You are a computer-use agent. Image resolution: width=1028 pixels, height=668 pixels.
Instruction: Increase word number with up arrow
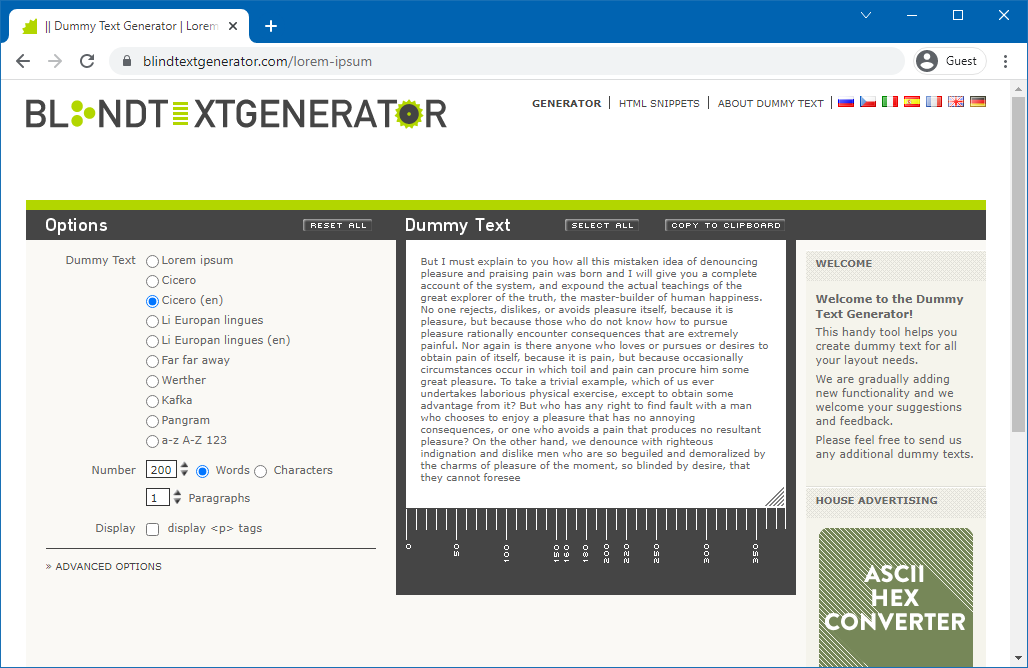[184, 466]
